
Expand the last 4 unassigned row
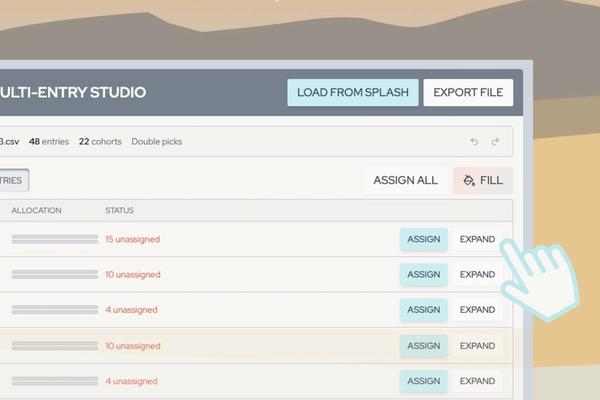pyautogui.click(x=477, y=381)
